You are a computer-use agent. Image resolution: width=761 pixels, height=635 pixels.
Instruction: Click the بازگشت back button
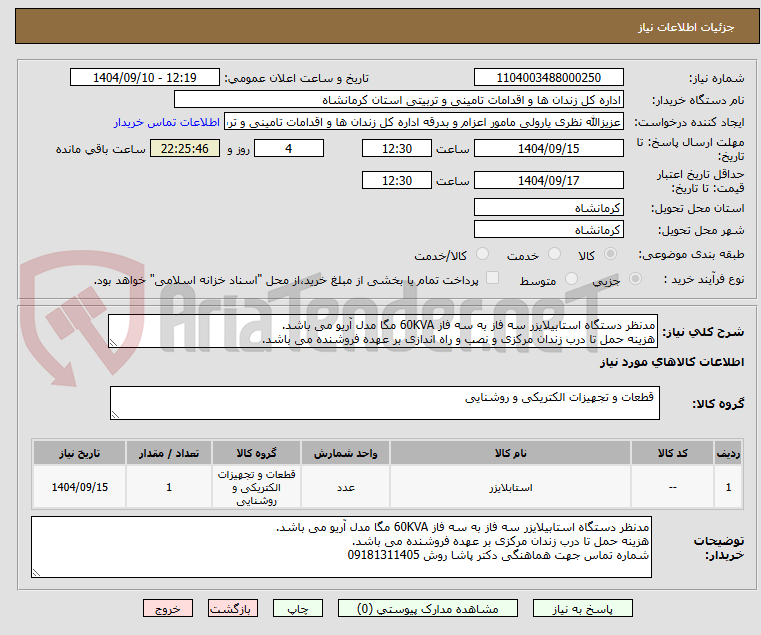(233, 608)
